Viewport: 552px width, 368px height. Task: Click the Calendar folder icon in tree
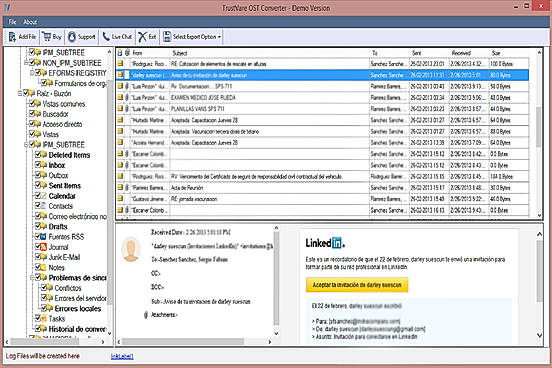coord(44,195)
